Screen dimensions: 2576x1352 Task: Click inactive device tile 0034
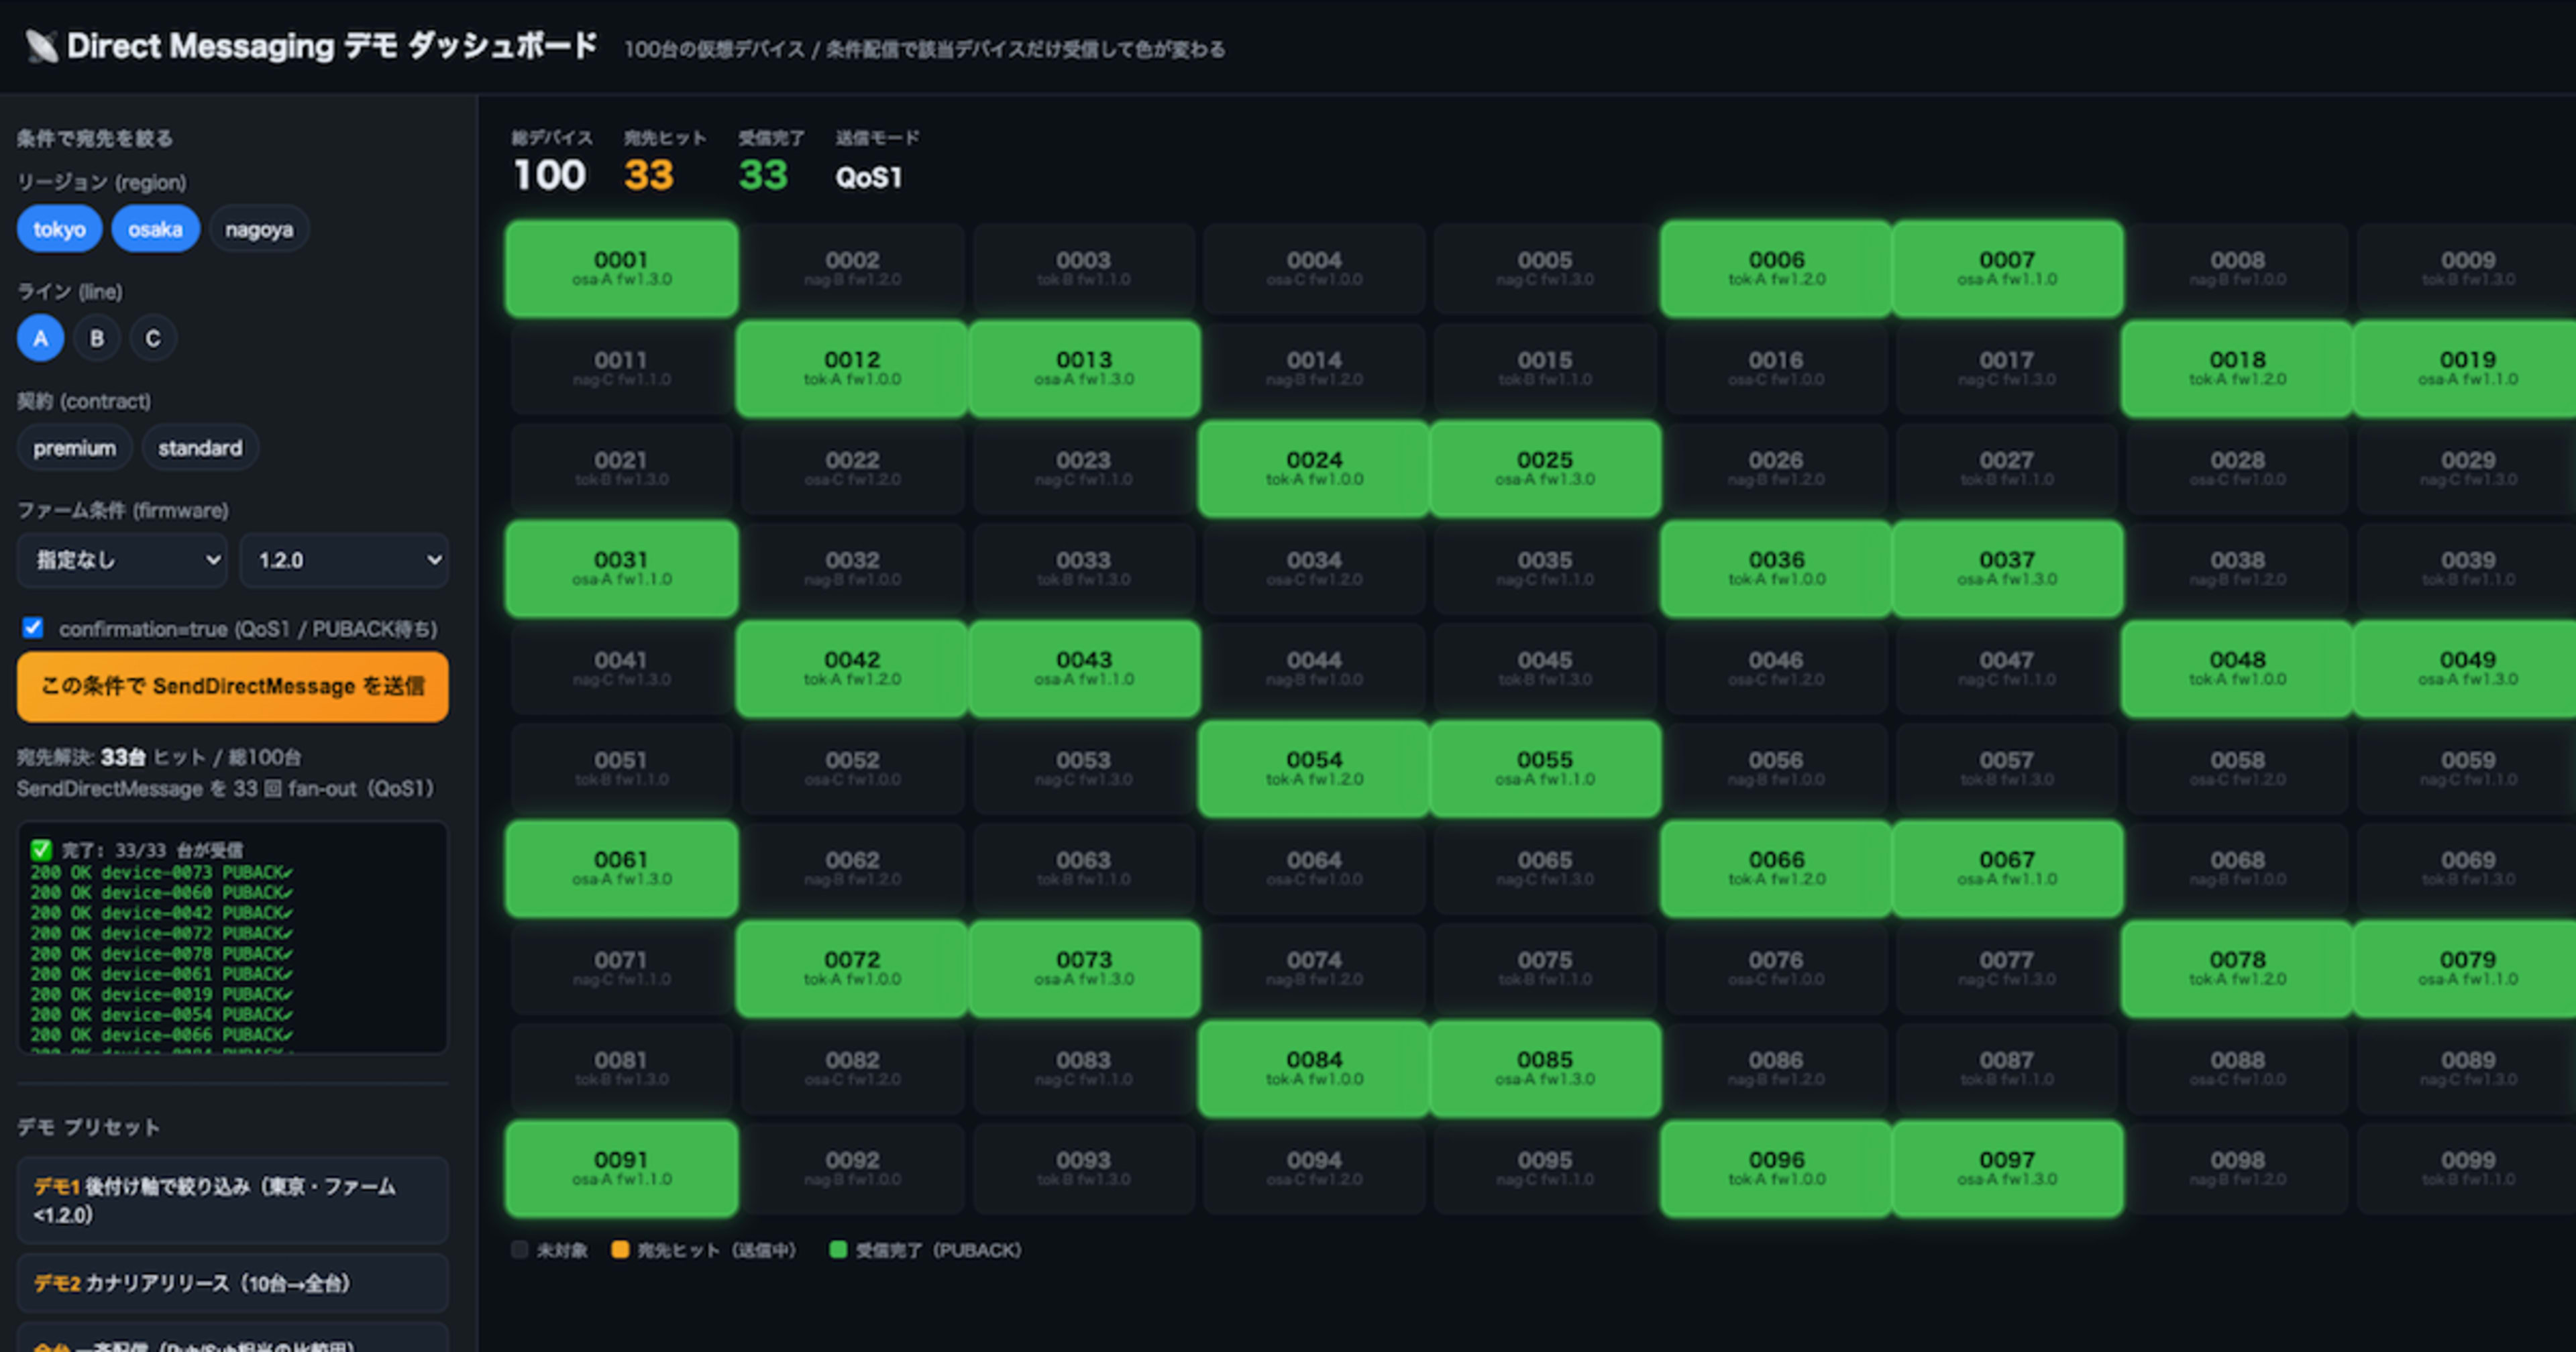[x=1314, y=569]
